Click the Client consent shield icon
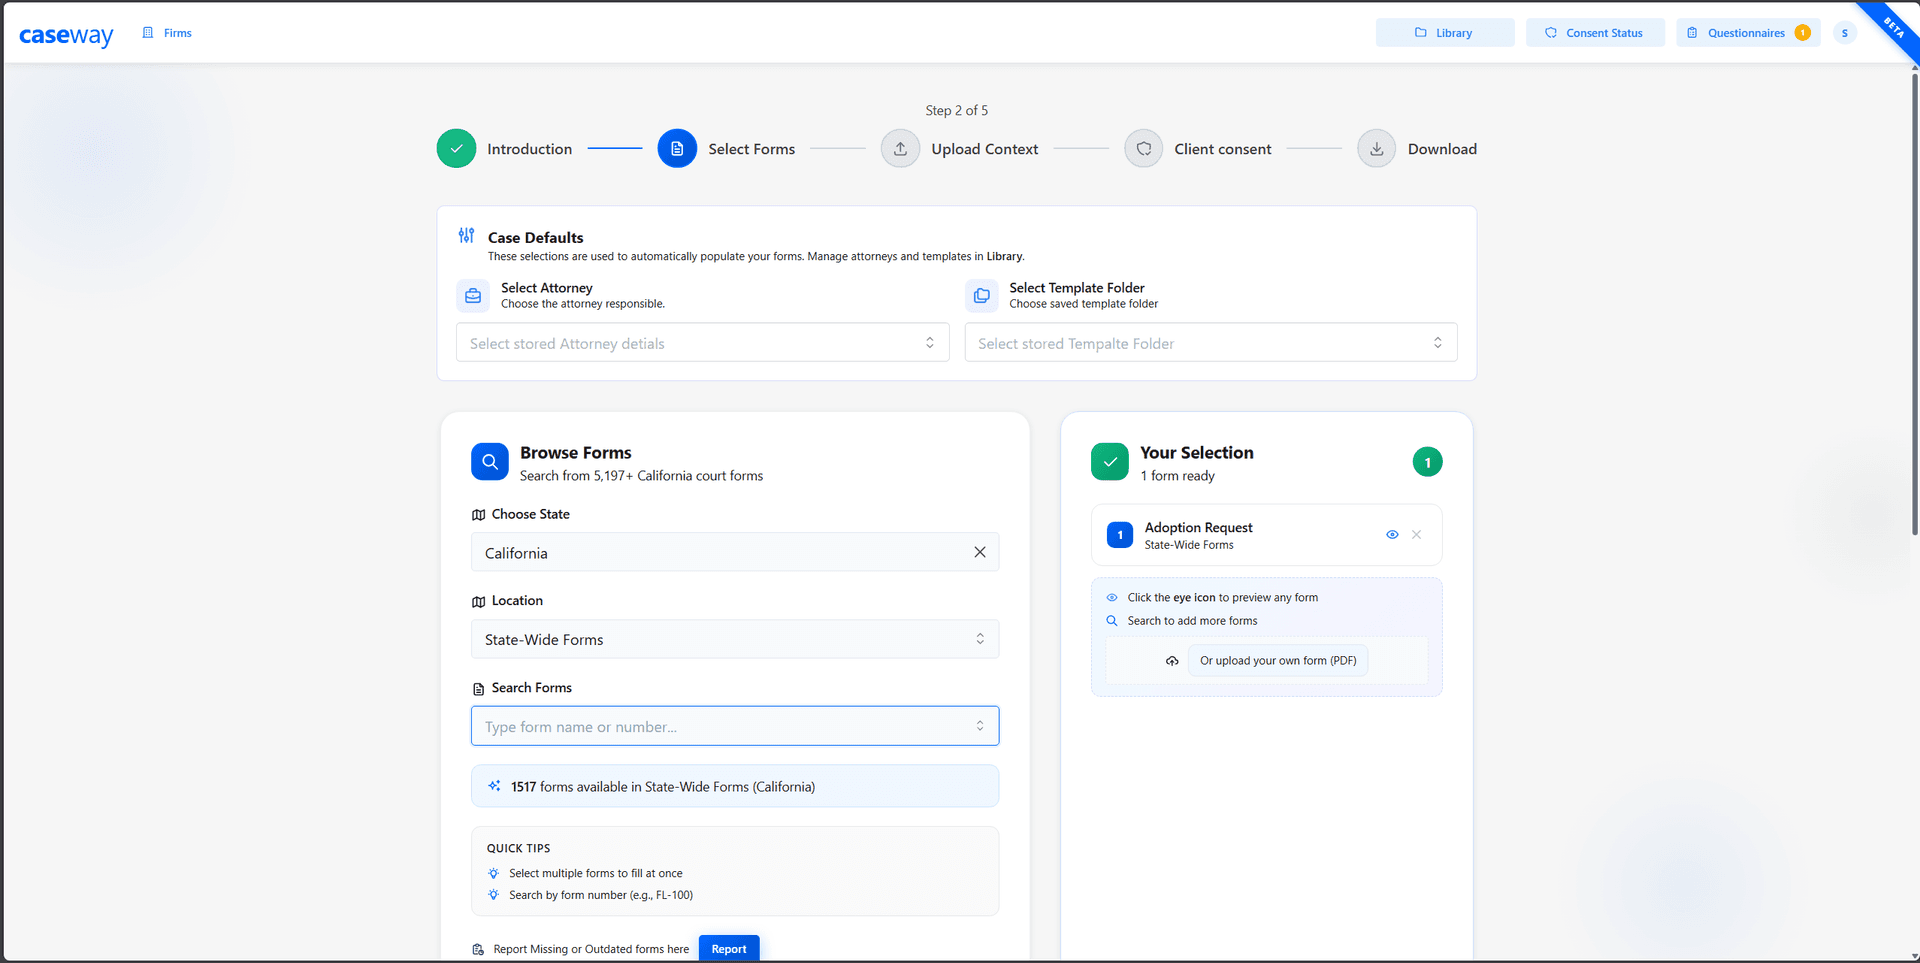This screenshot has height=963, width=1920. pyautogui.click(x=1143, y=149)
